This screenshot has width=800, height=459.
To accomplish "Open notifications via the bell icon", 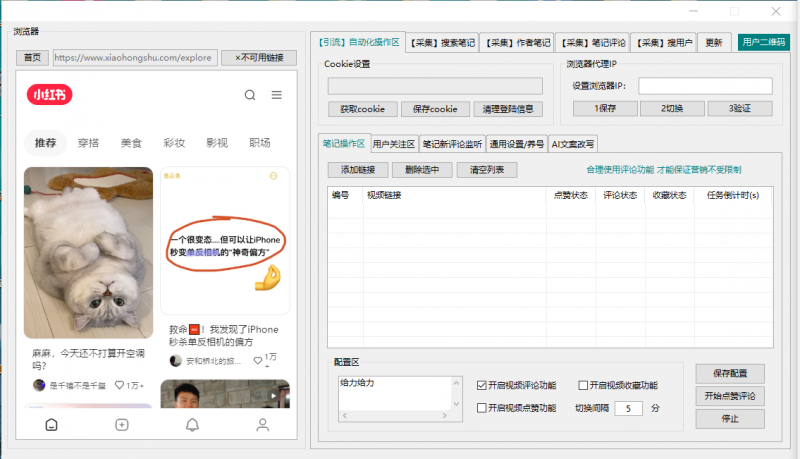I will tap(192, 424).
